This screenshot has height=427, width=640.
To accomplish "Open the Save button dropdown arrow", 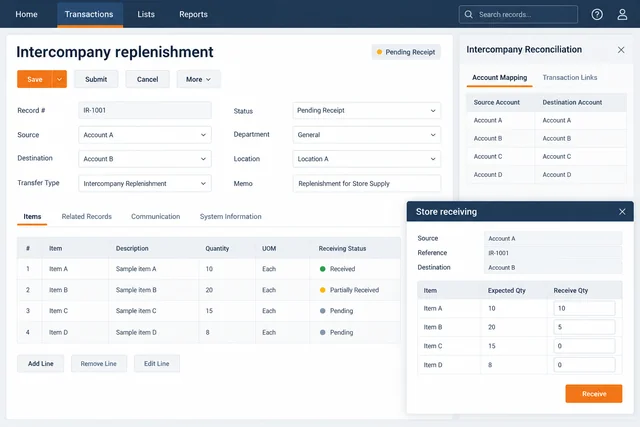I will tap(60, 79).
